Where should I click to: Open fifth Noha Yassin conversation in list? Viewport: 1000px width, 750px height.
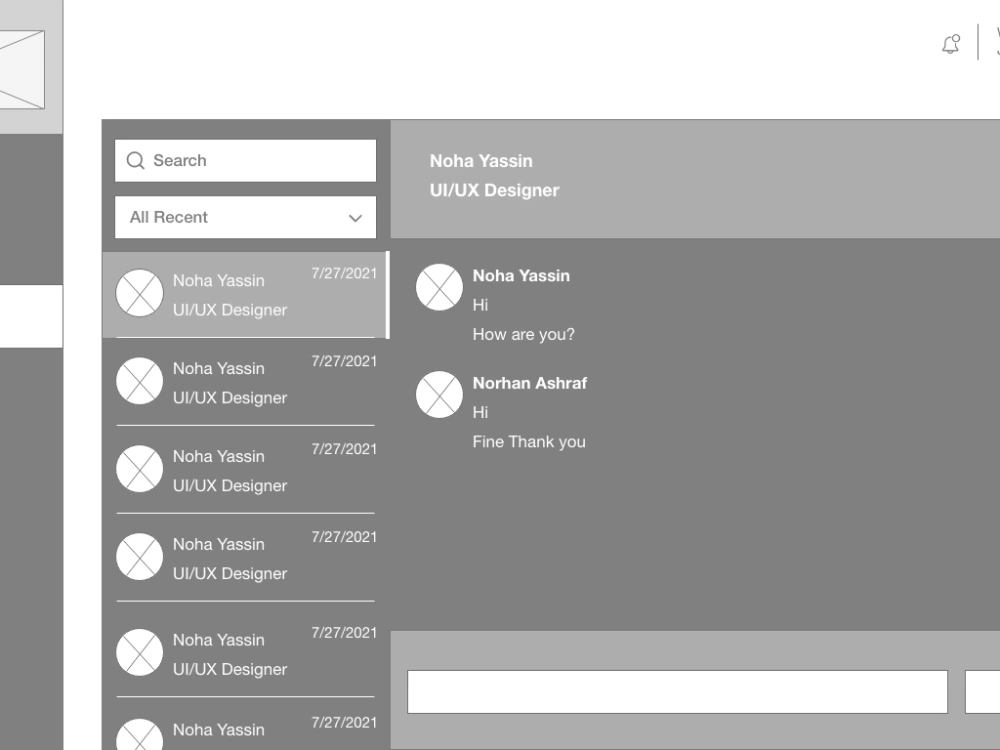246,651
